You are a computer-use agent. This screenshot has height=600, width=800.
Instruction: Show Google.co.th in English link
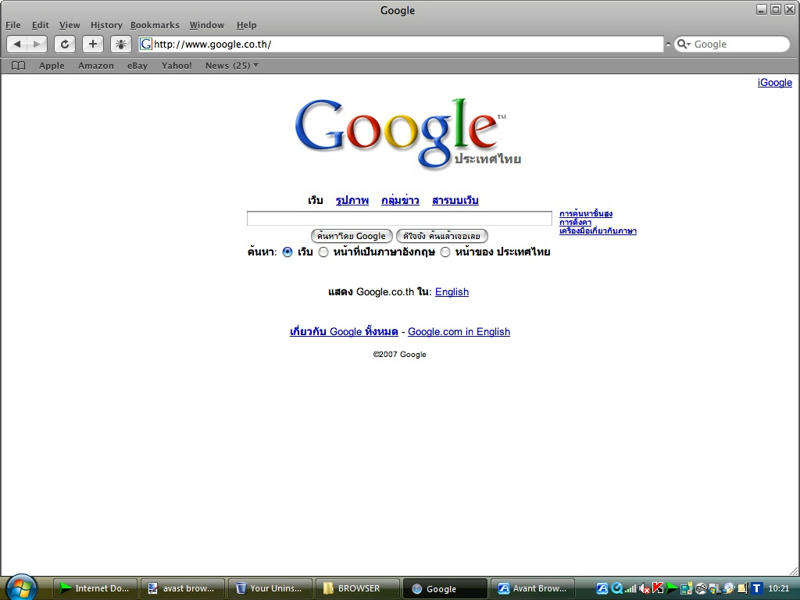pyautogui.click(x=452, y=292)
